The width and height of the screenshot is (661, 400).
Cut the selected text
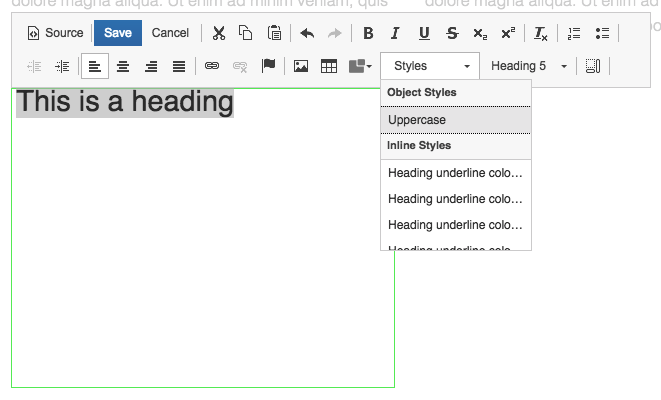pyautogui.click(x=219, y=33)
